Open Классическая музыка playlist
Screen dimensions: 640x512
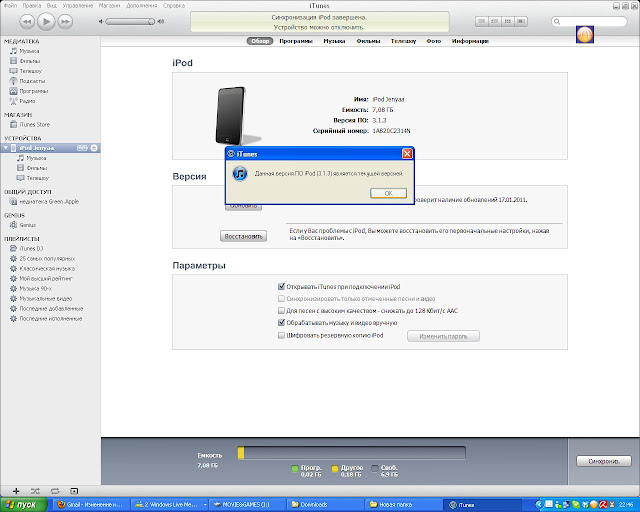point(47,269)
